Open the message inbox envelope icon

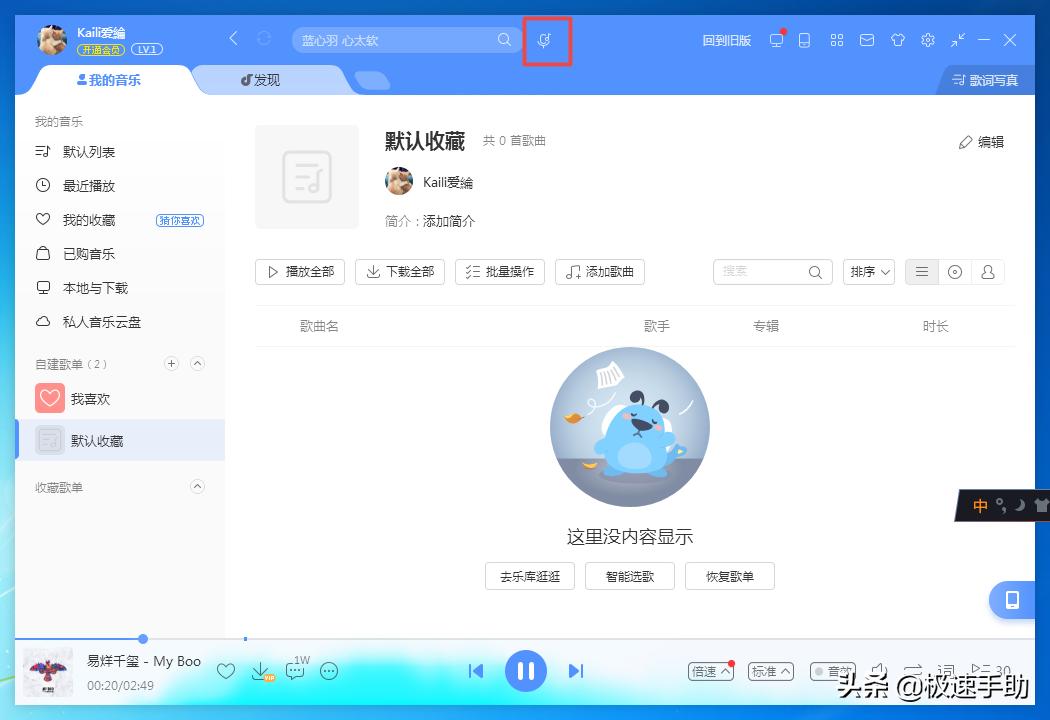[x=868, y=40]
